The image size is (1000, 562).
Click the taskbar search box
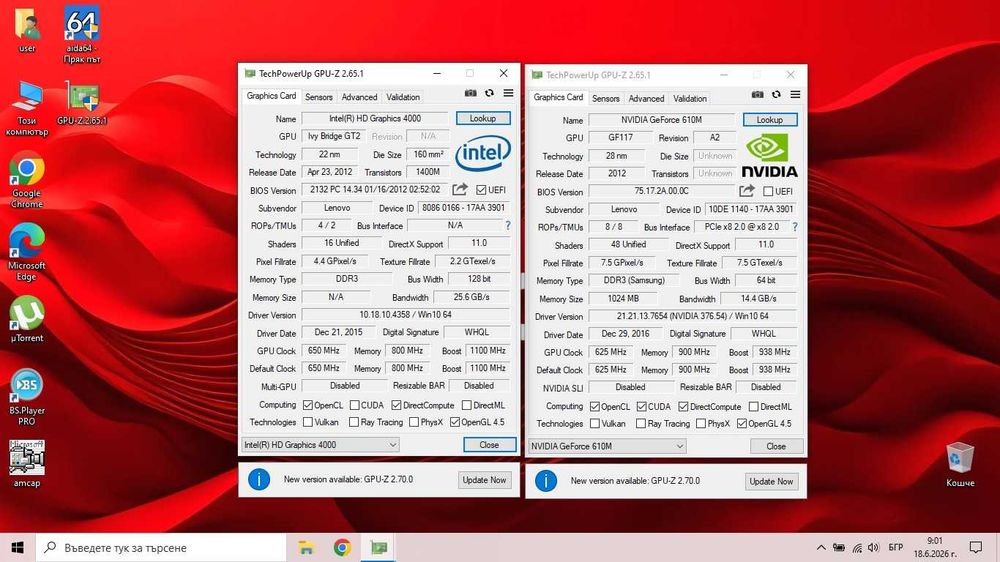(x=161, y=547)
